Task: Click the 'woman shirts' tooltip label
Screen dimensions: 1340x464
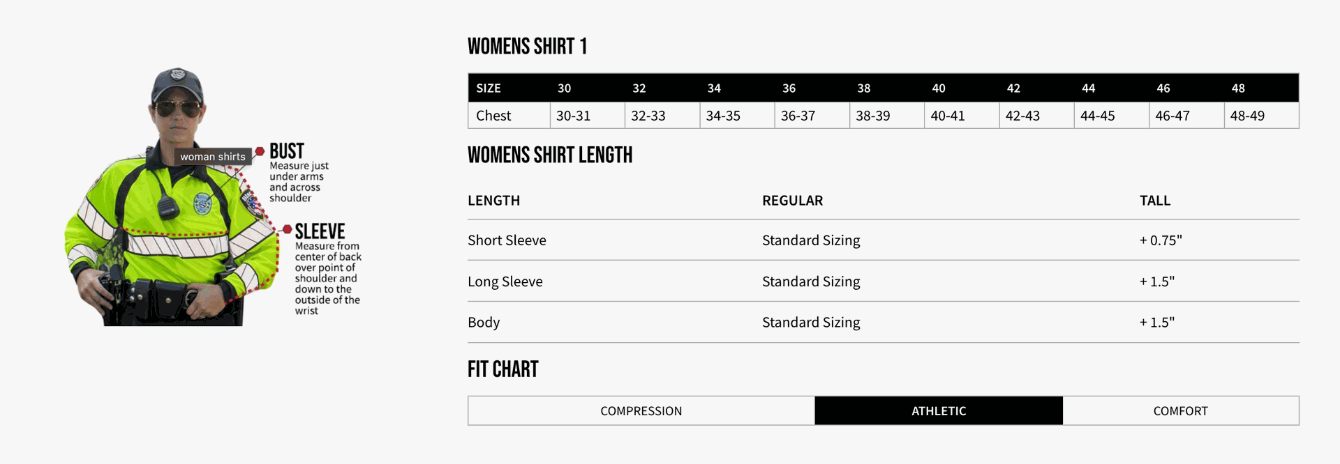Action: pos(212,156)
